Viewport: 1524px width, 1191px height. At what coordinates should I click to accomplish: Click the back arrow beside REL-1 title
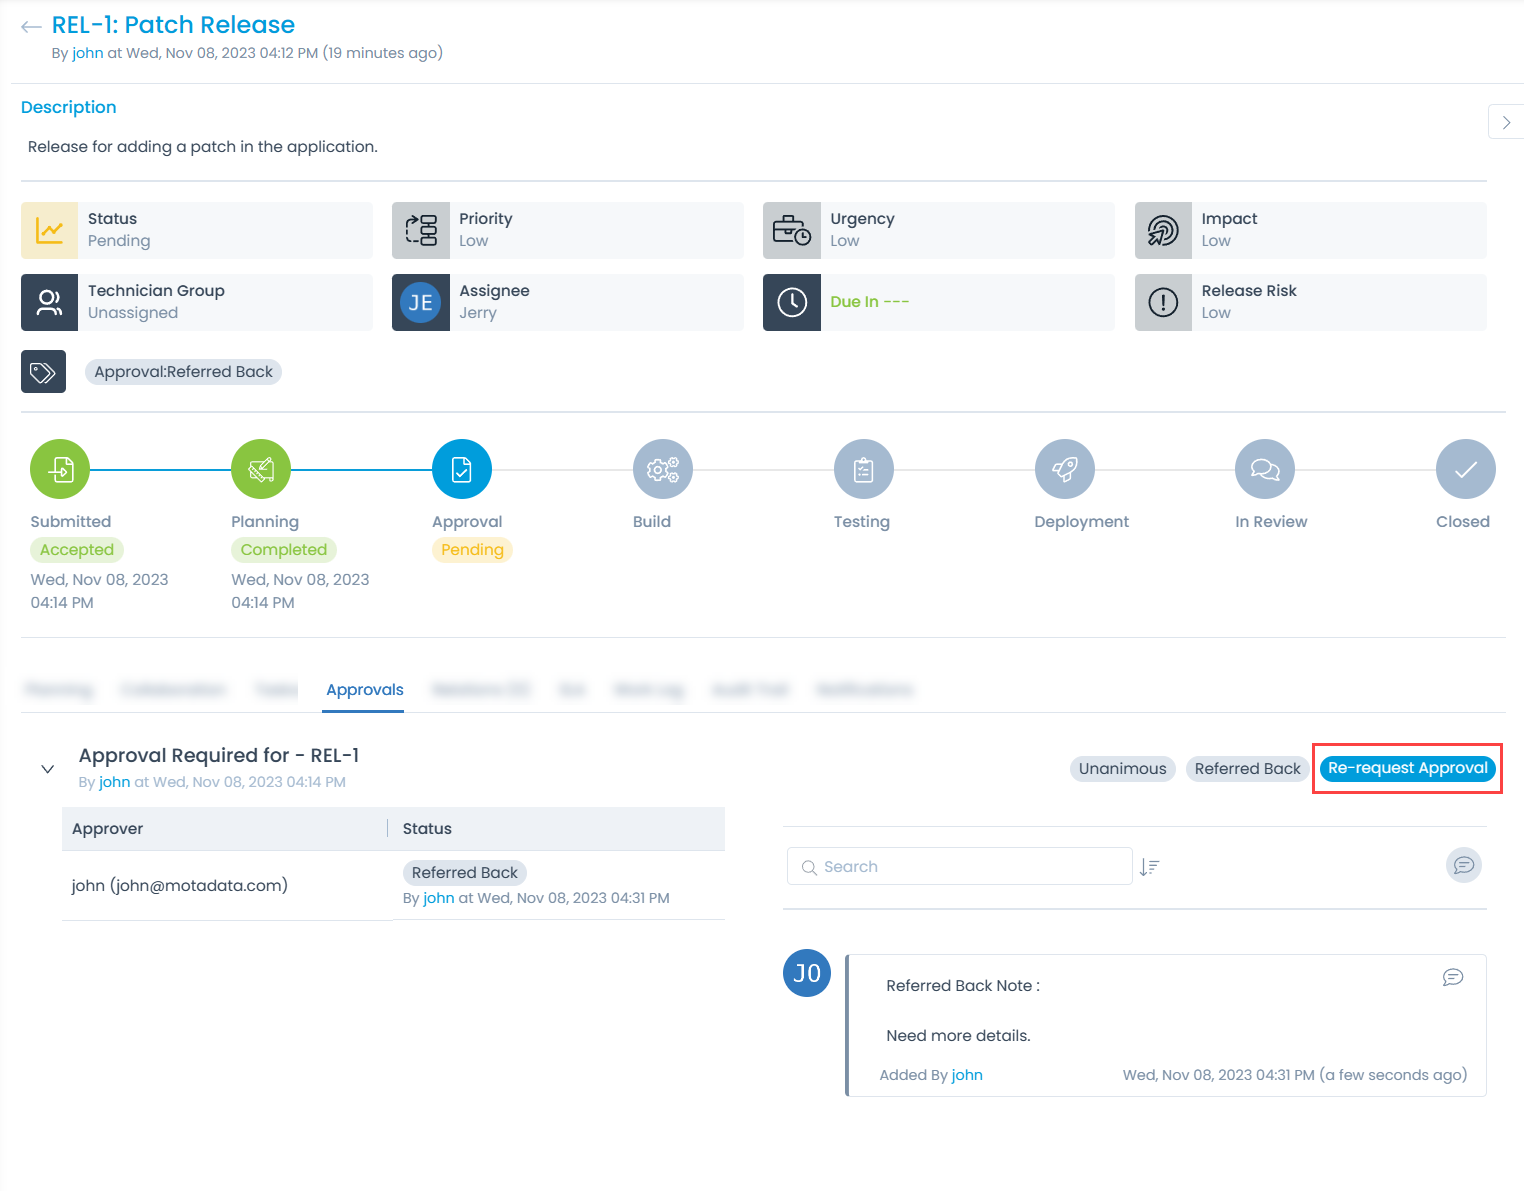pyautogui.click(x=31, y=27)
